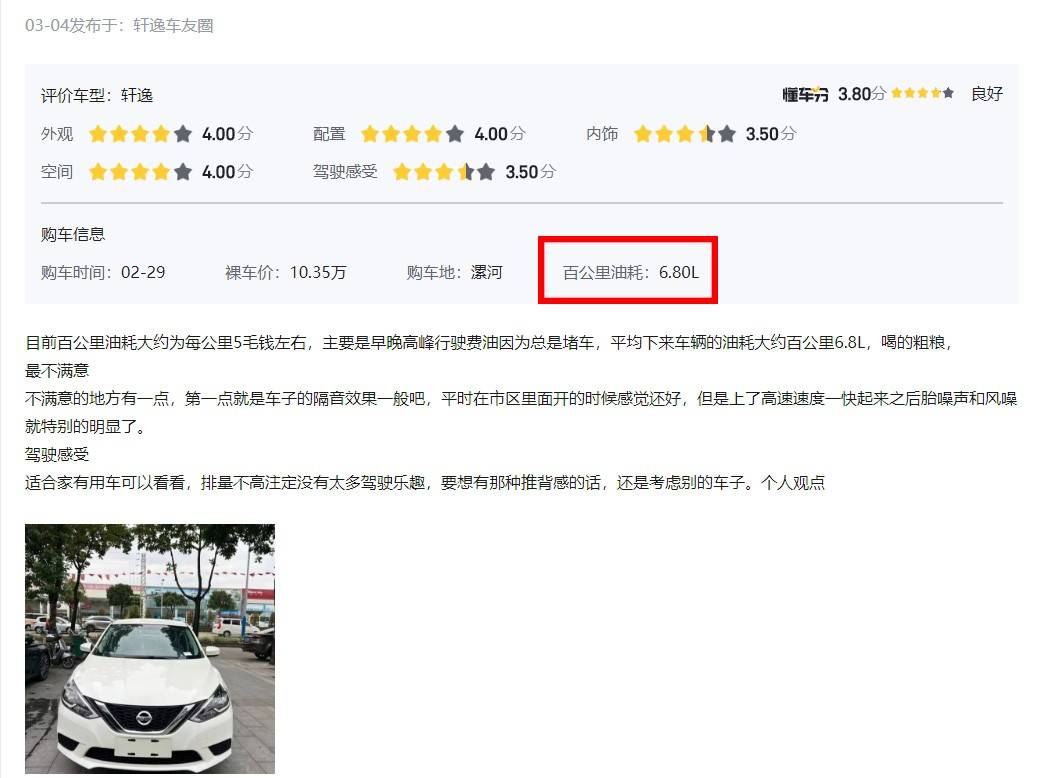Click the 内饰 3.50分 score

pos(771,134)
